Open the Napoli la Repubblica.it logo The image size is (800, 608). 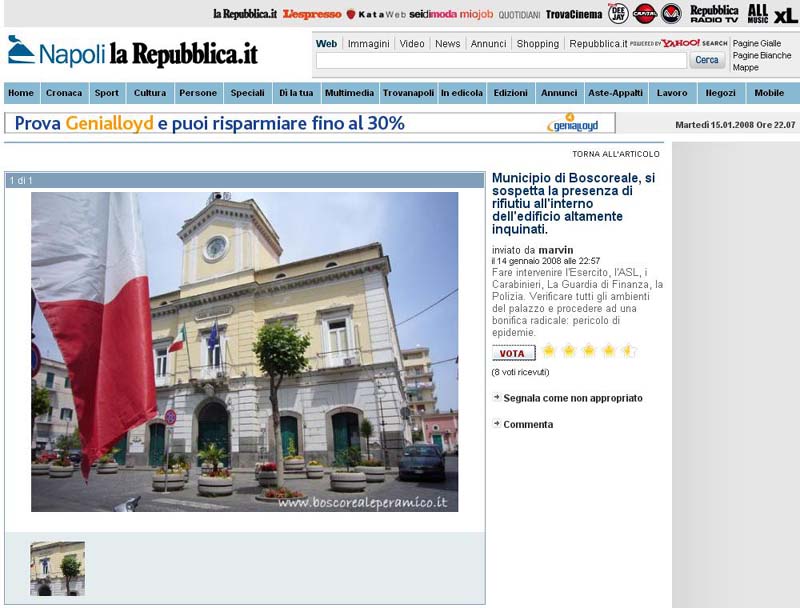click(x=133, y=53)
